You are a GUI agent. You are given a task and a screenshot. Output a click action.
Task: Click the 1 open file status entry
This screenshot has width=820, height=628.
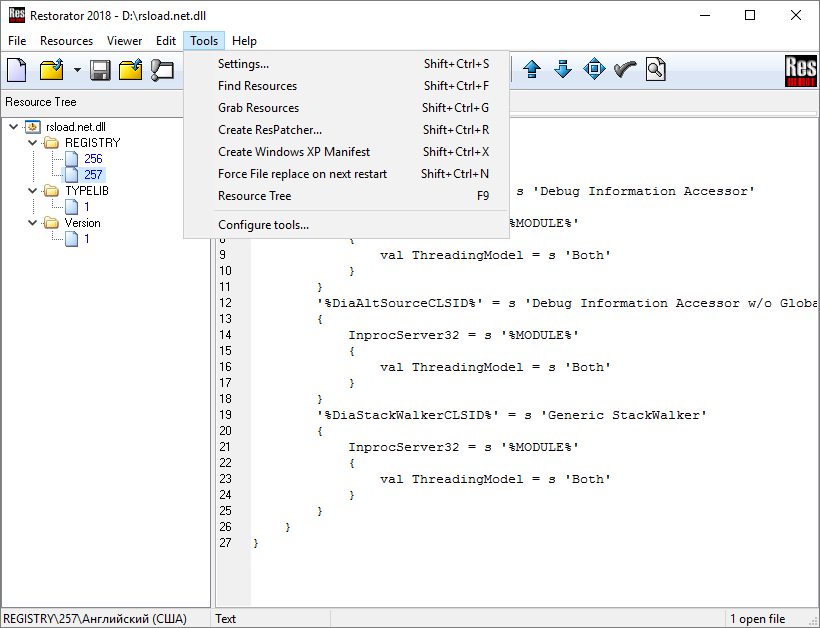pos(757,619)
